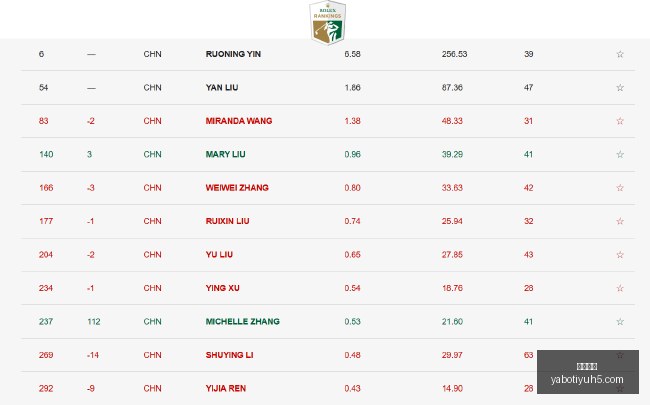Select rank number 234
Viewport: 650px width, 405px height.
point(46,288)
